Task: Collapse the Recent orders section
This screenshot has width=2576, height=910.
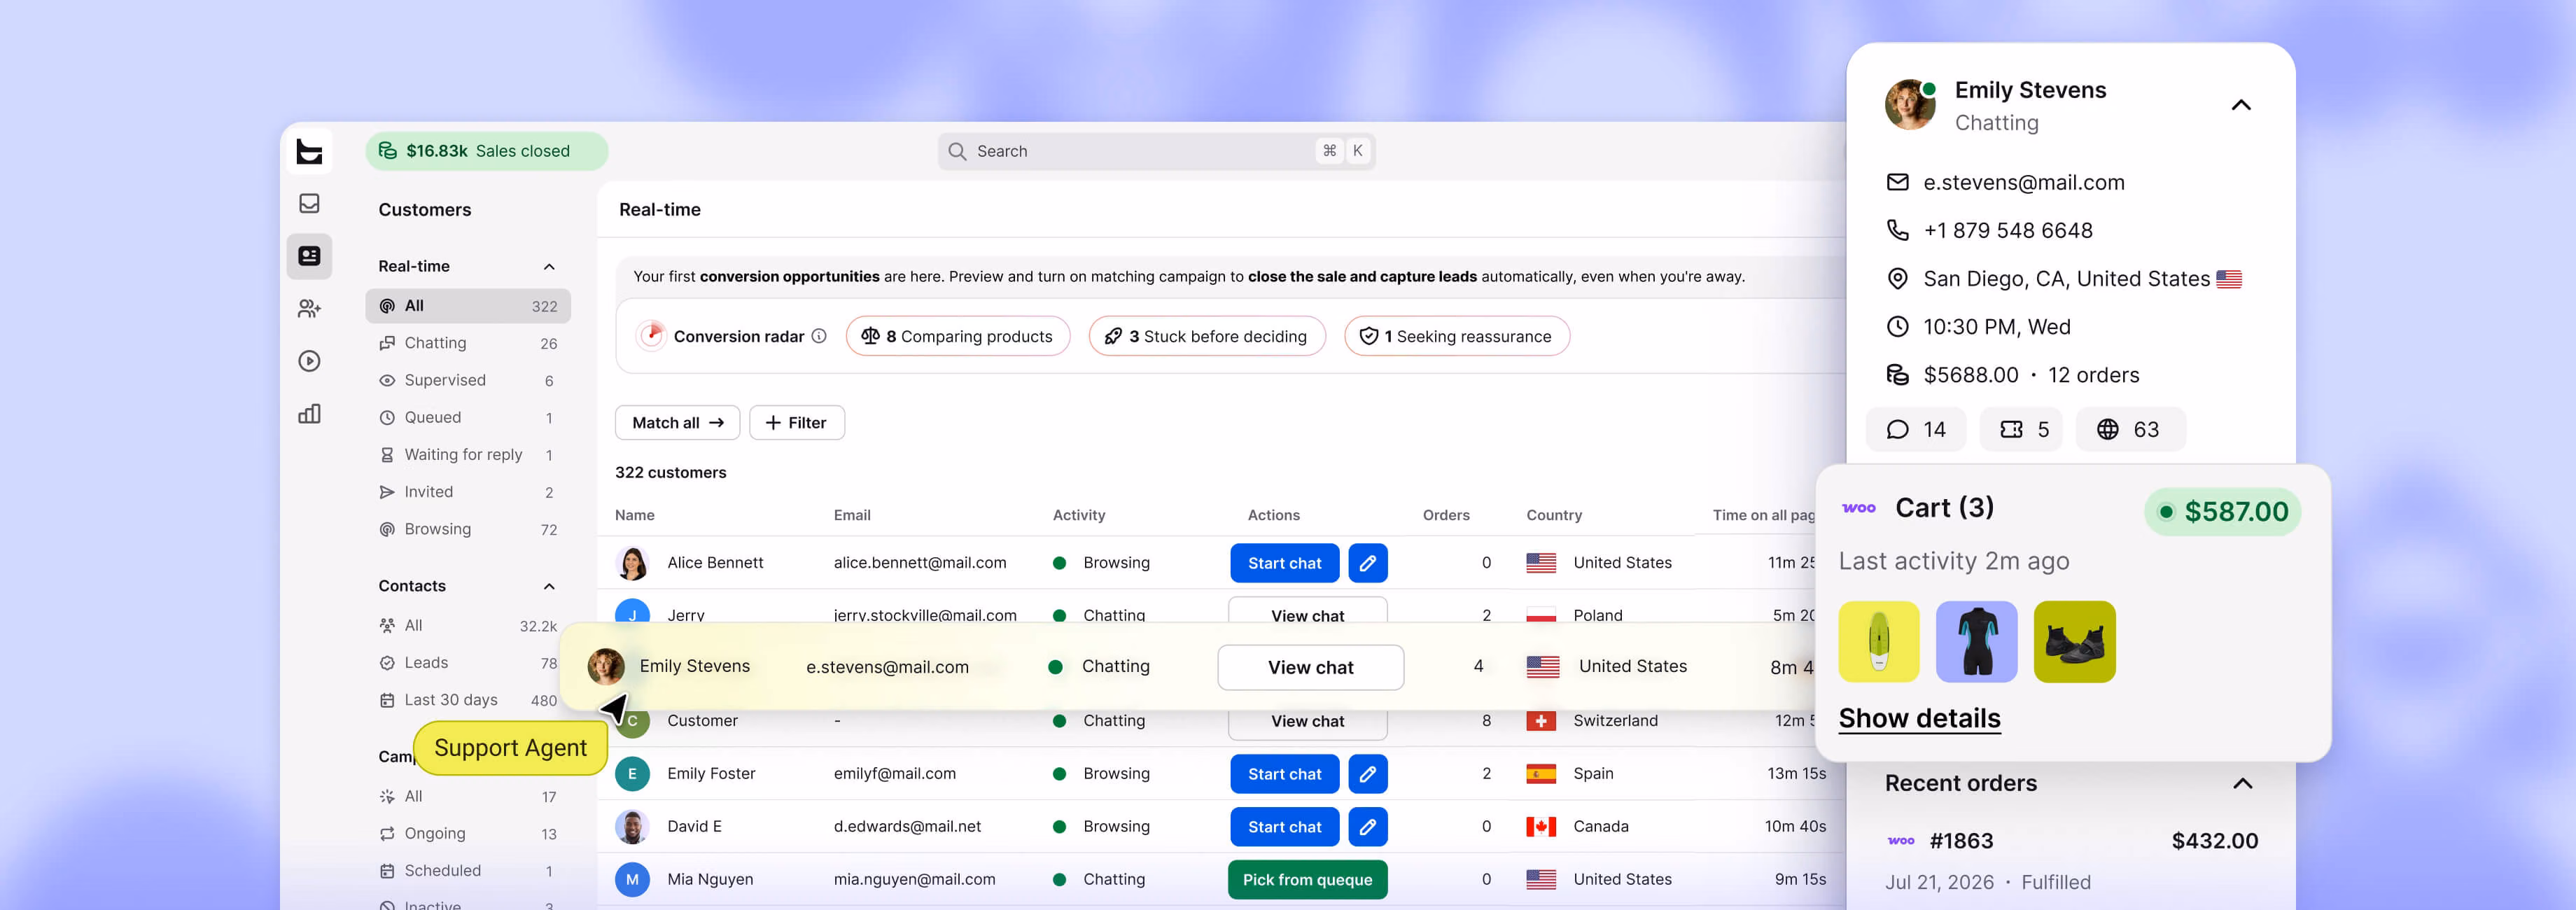Action: coord(2243,783)
